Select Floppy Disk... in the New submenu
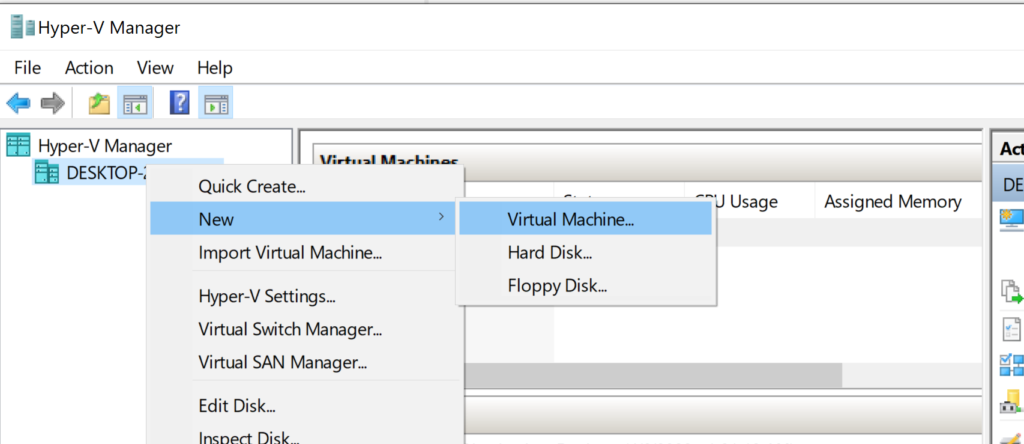Image resolution: width=1024 pixels, height=444 pixels. tap(585, 285)
